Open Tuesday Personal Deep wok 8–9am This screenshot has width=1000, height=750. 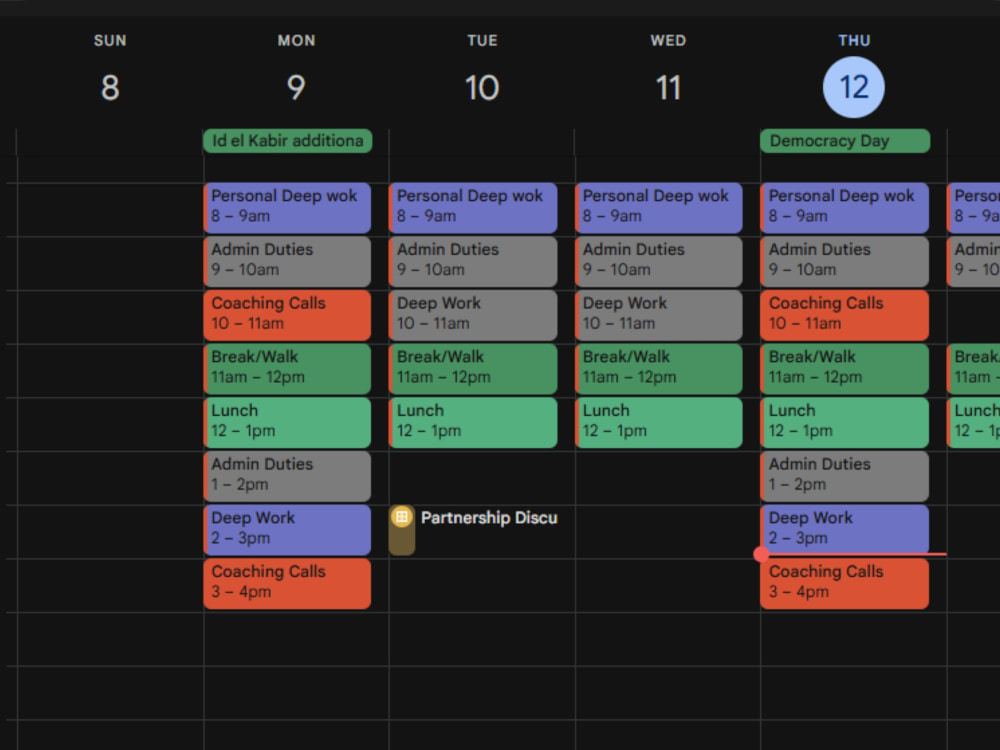473,208
